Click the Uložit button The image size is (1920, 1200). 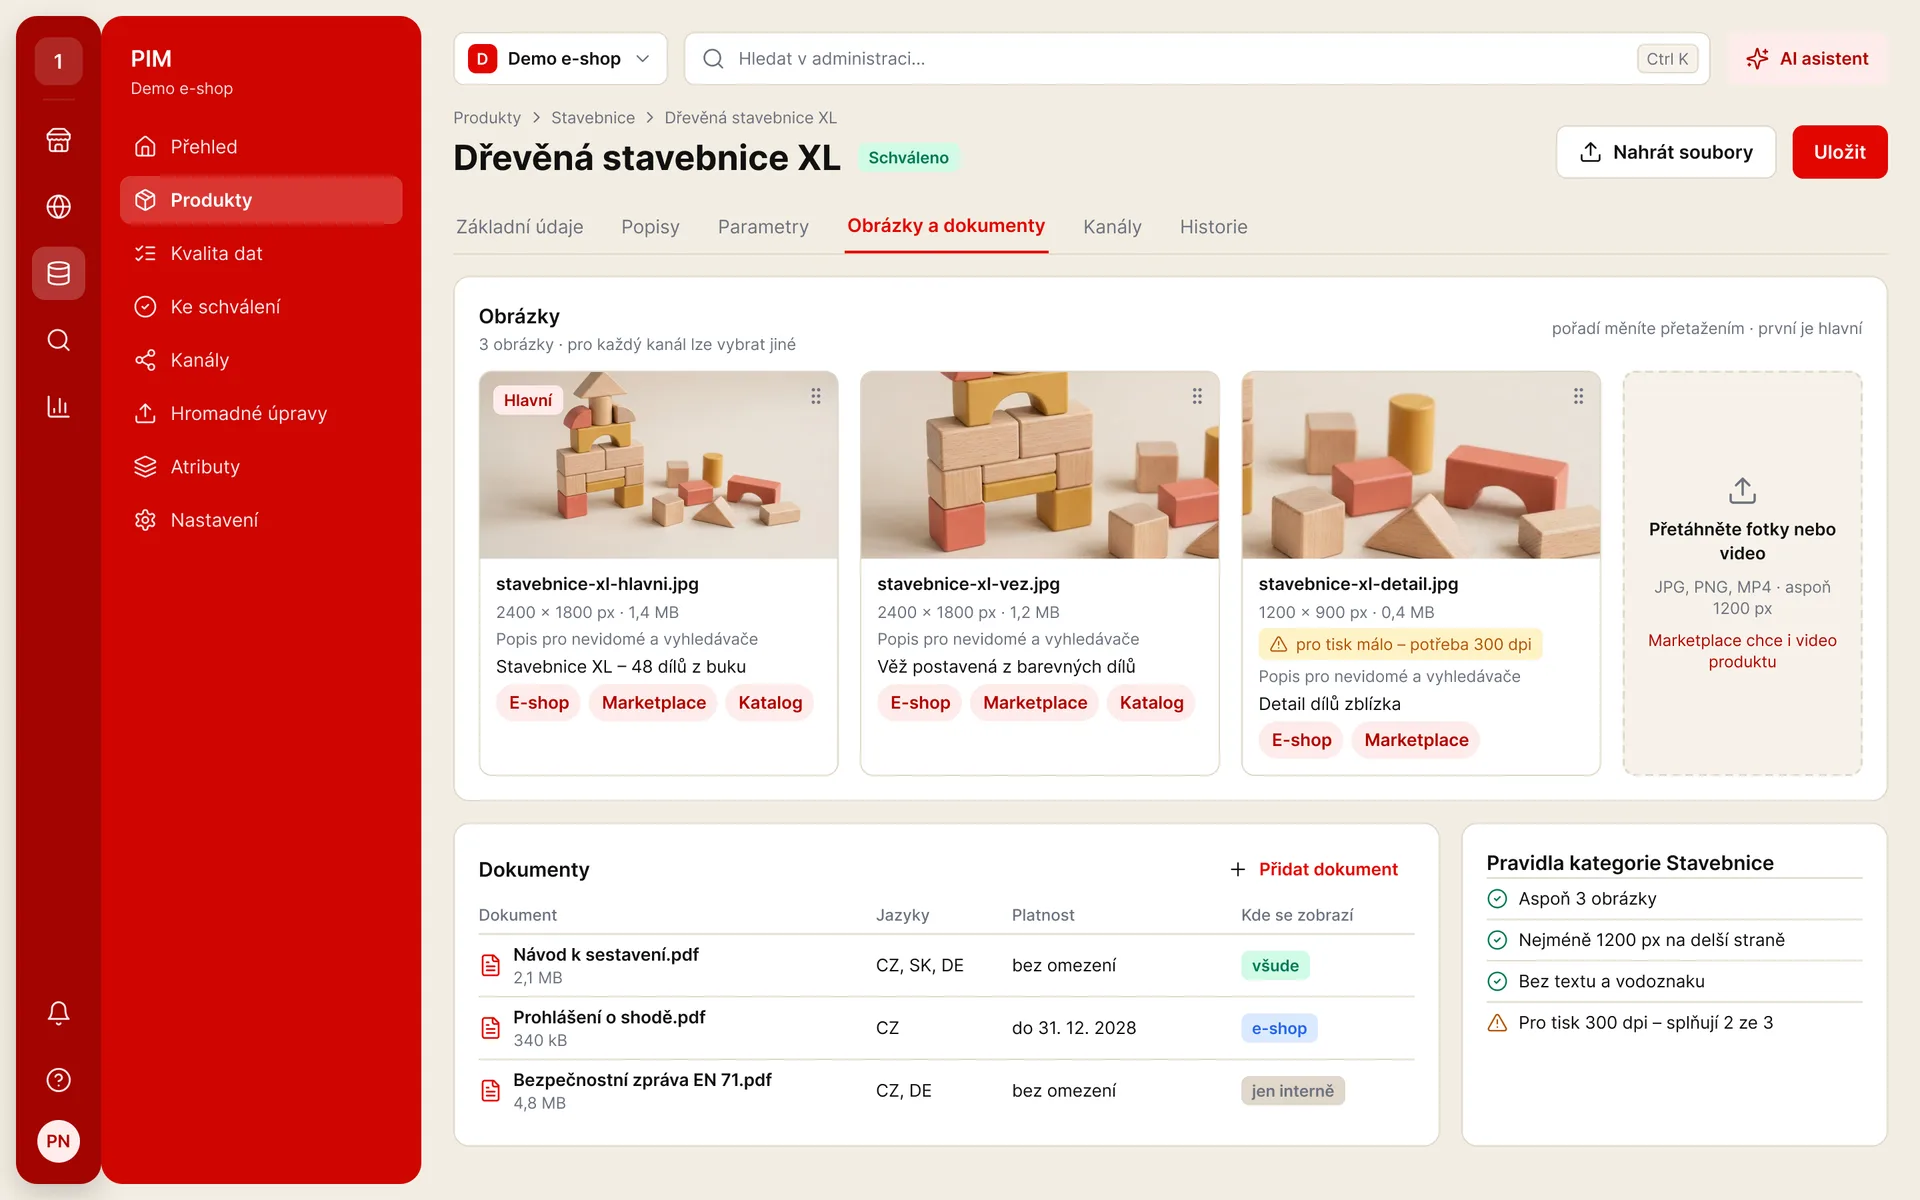(1839, 152)
